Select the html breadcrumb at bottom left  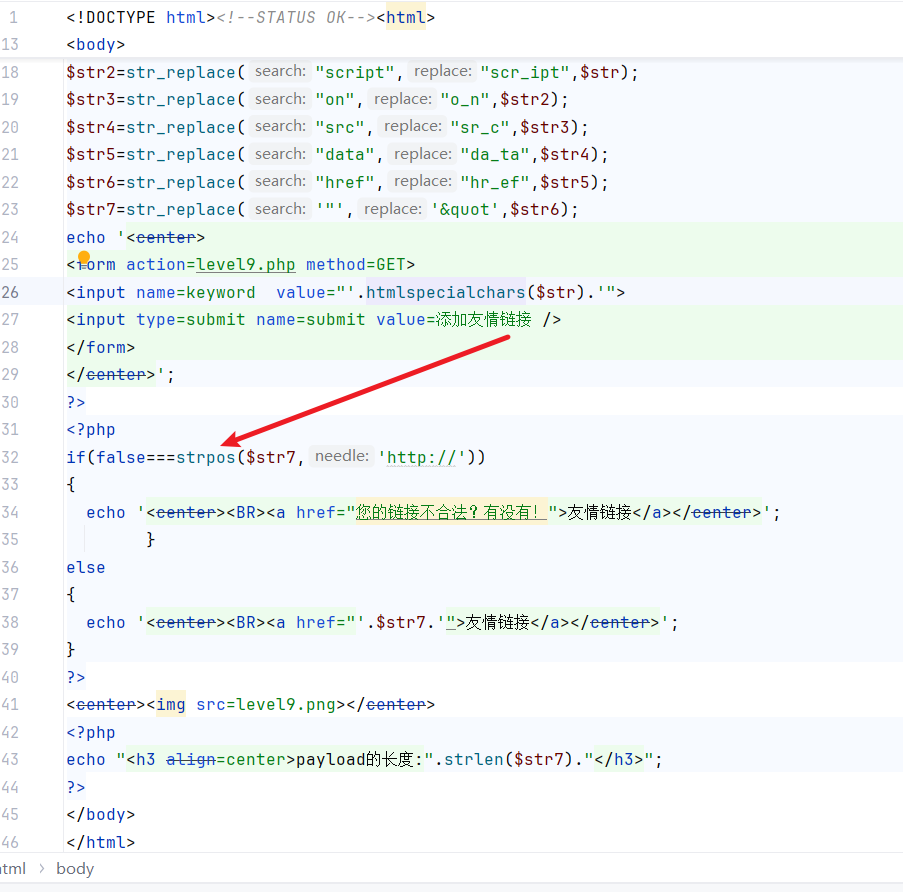pyautogui.click(x=12, y=868)
